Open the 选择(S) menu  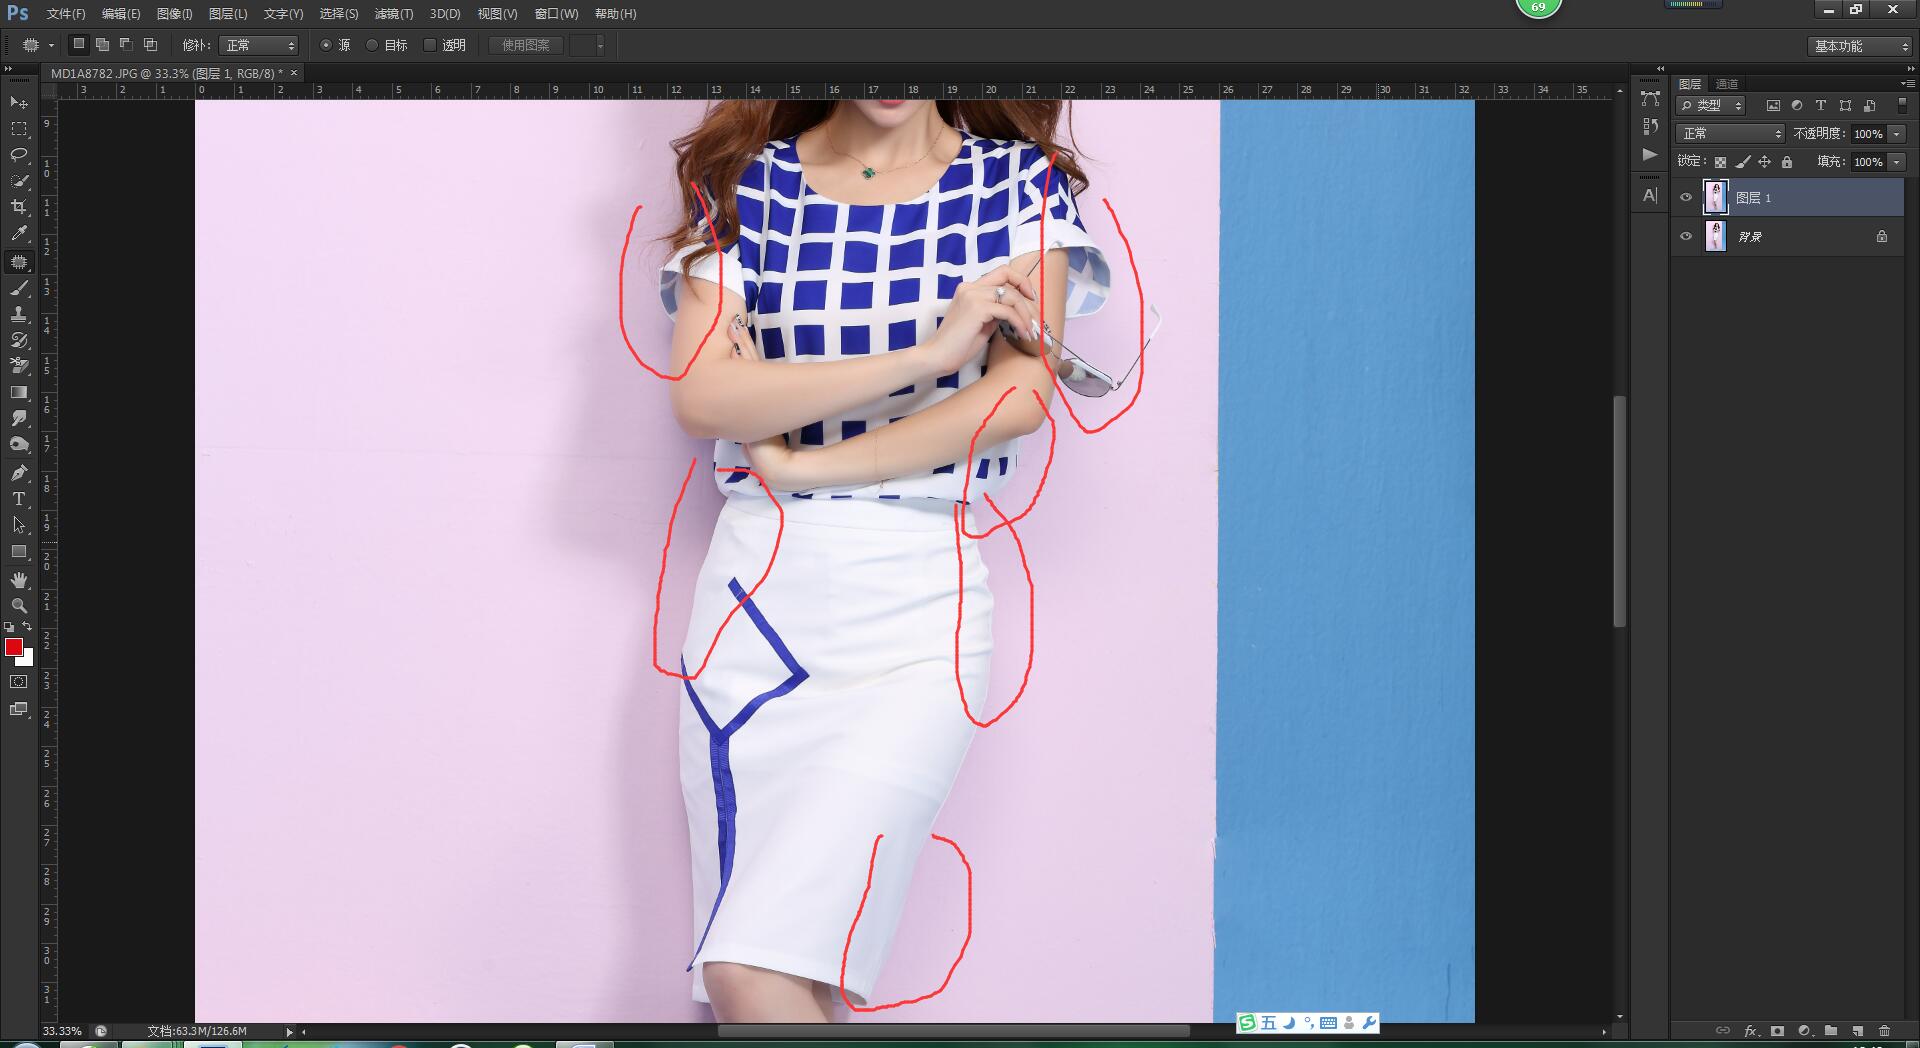pyautogui.click(x=338, y=14)
